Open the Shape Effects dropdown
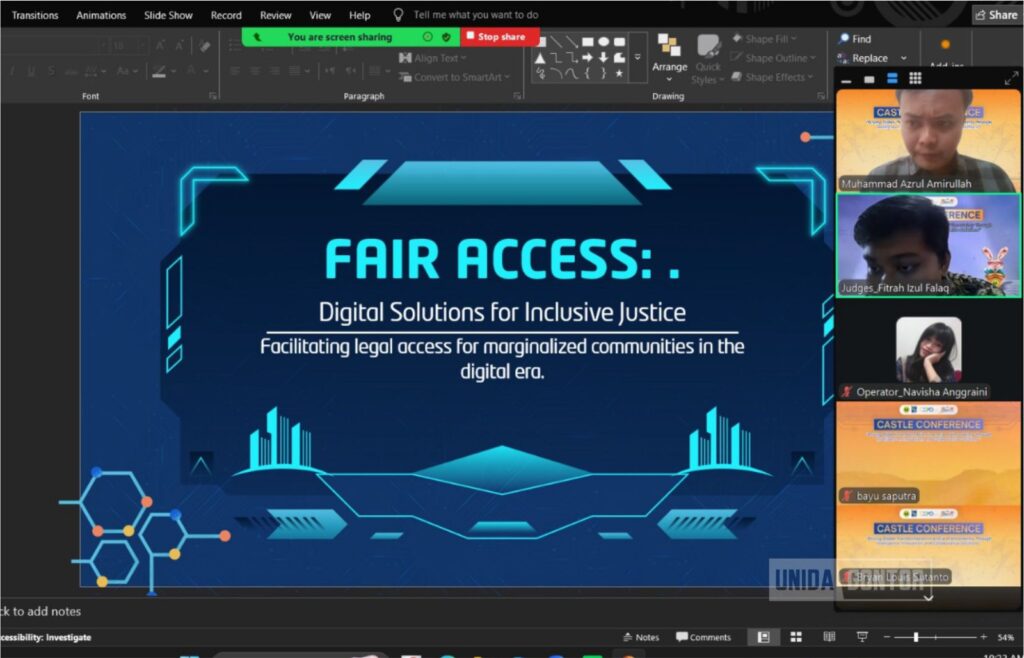 (x=773, y=77)
